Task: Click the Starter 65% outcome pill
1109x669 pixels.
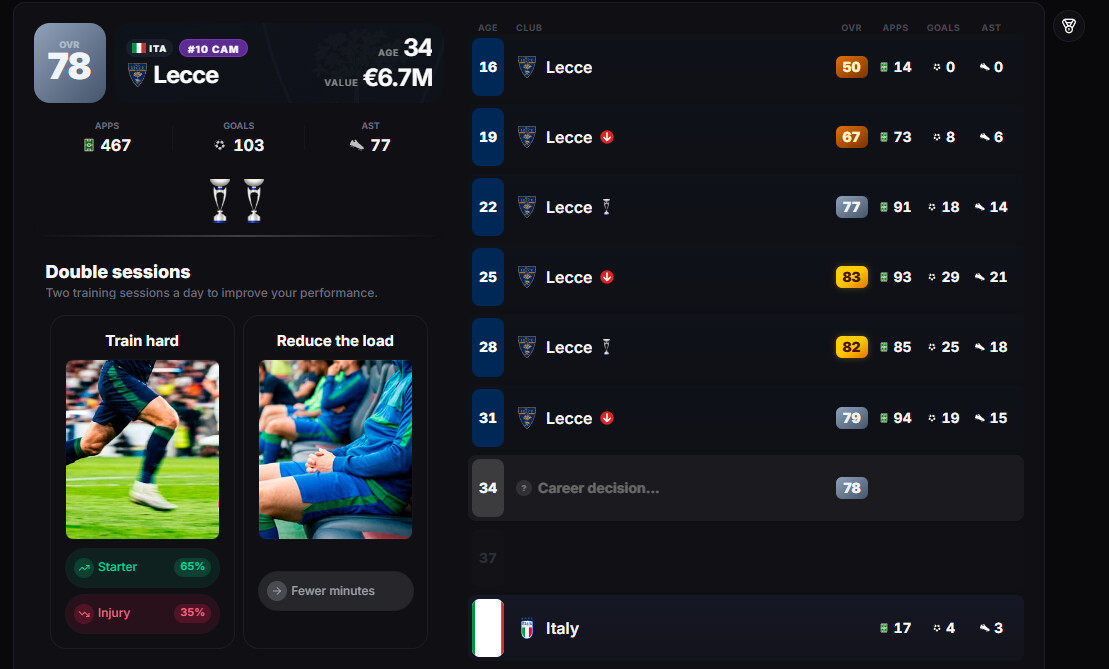Action: [142, 567]
